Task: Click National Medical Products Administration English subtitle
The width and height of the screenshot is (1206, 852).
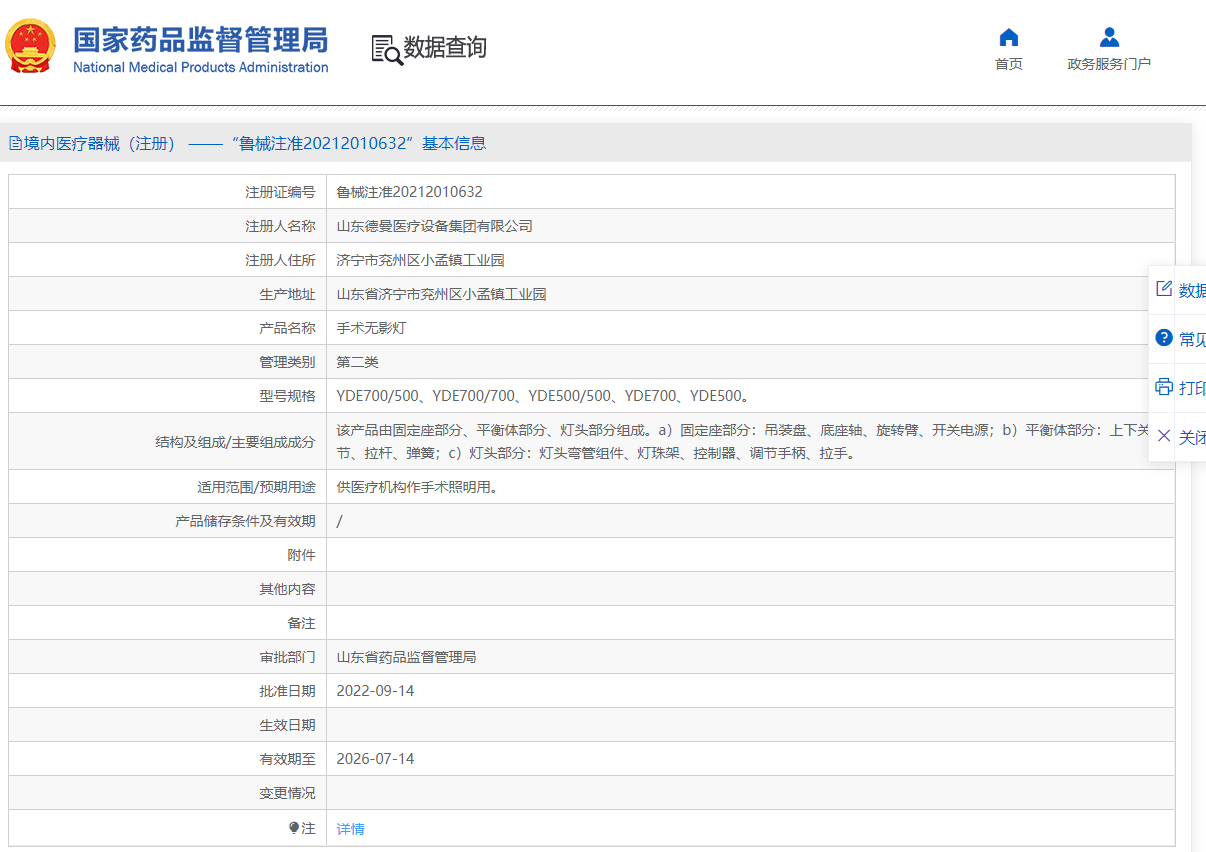Action: pyautogui.click(x=200, y=67)
